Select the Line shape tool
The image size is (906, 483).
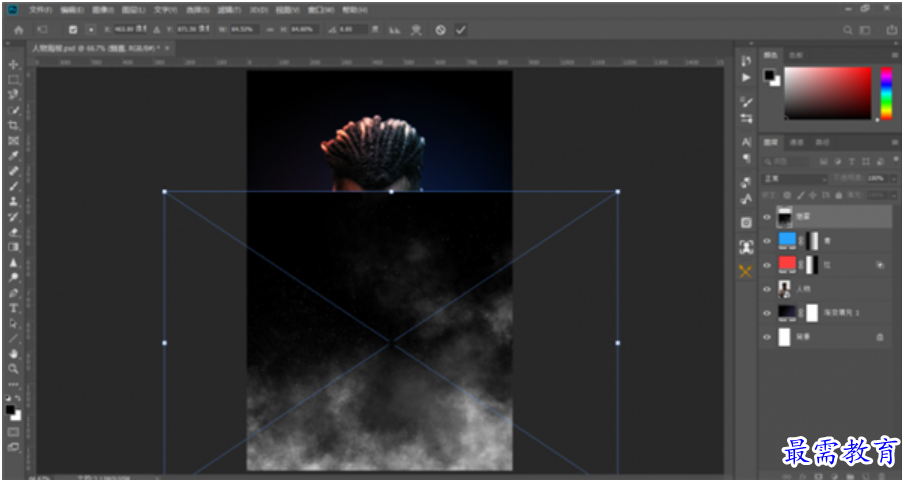[13, 338]
